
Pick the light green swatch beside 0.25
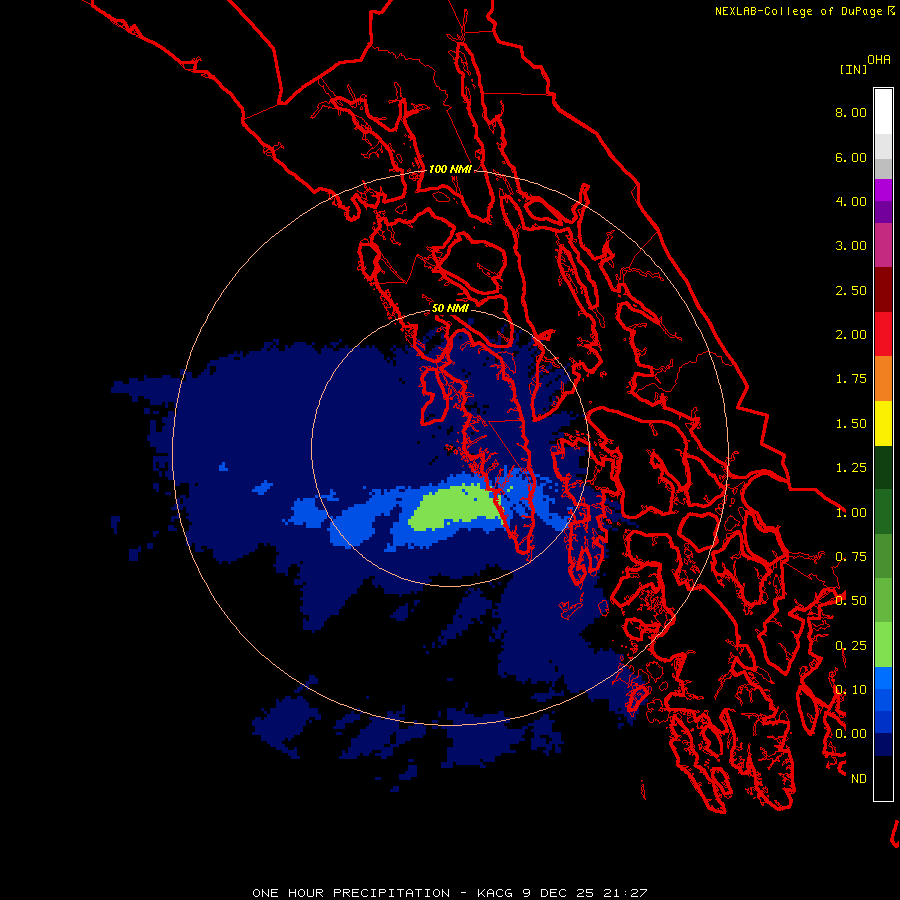pyautogui.click(x=883, y=645)
